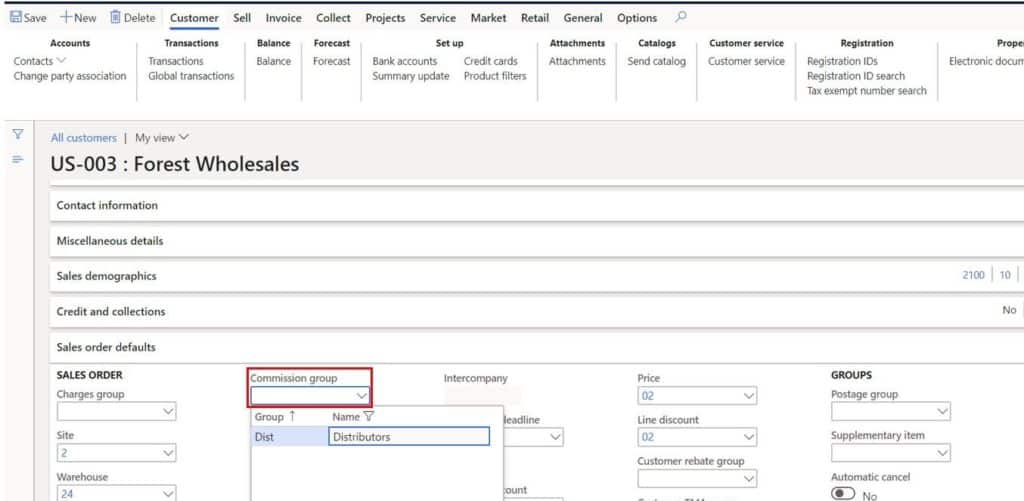Open the Attachments action

tap(577, 61)
